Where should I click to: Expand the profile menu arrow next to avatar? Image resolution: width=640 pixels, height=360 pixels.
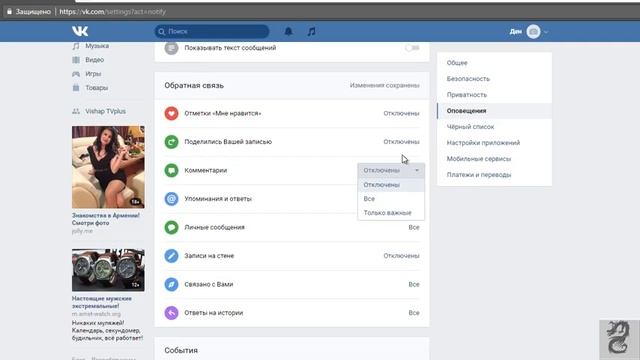[x=546, y=32]
